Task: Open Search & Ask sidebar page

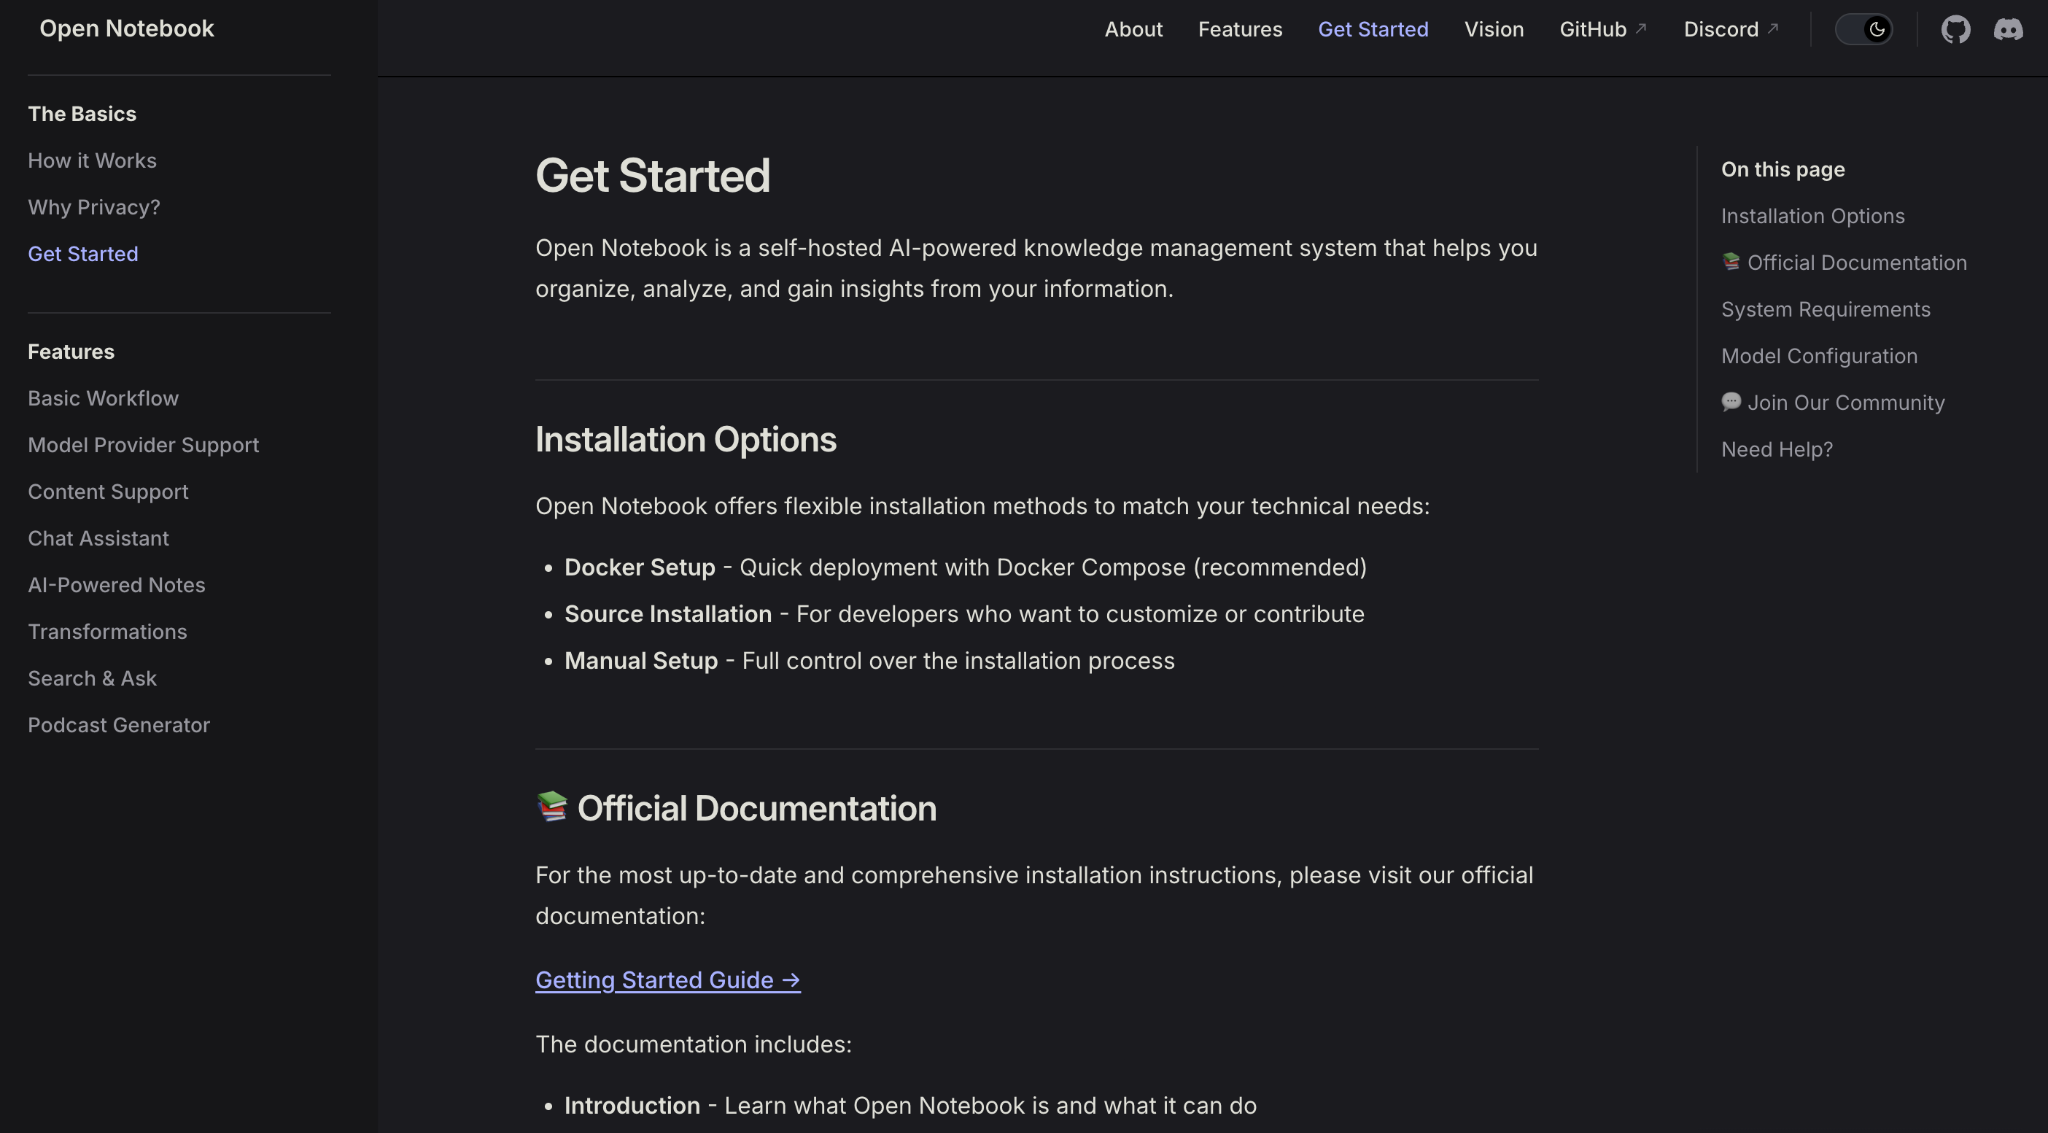Action: click(x=92, y=678)
